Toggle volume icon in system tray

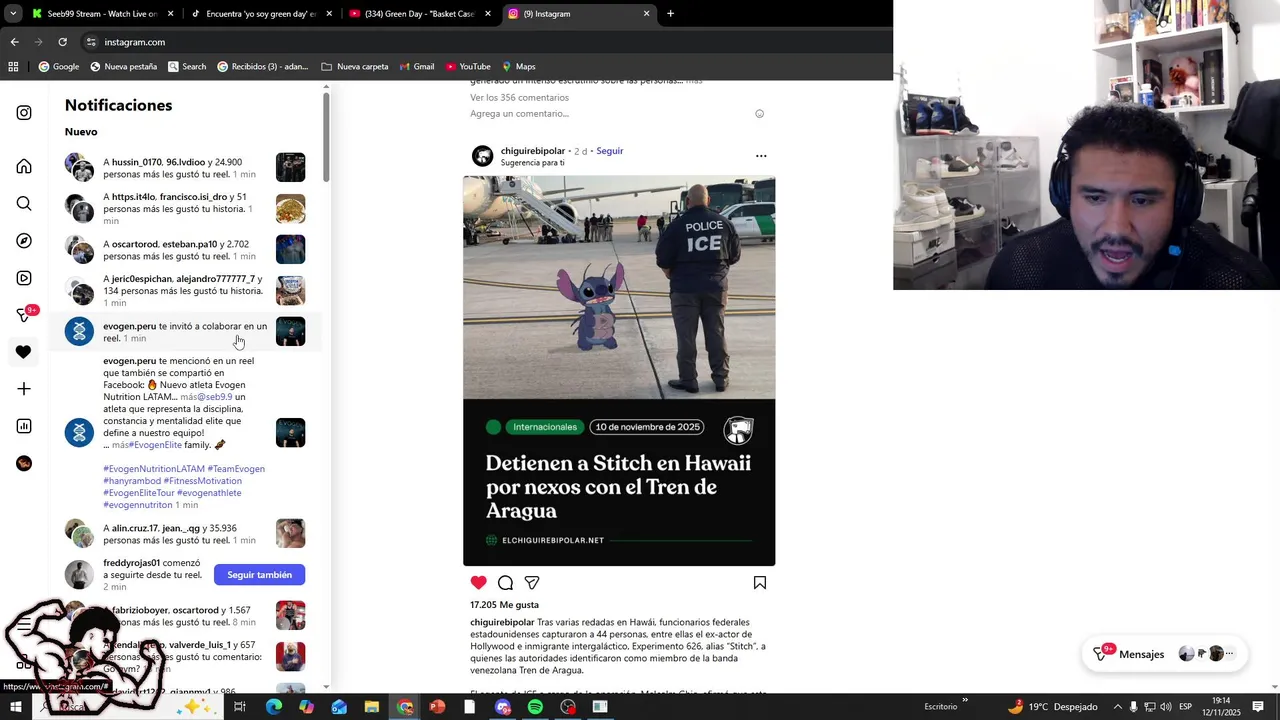1166,707
